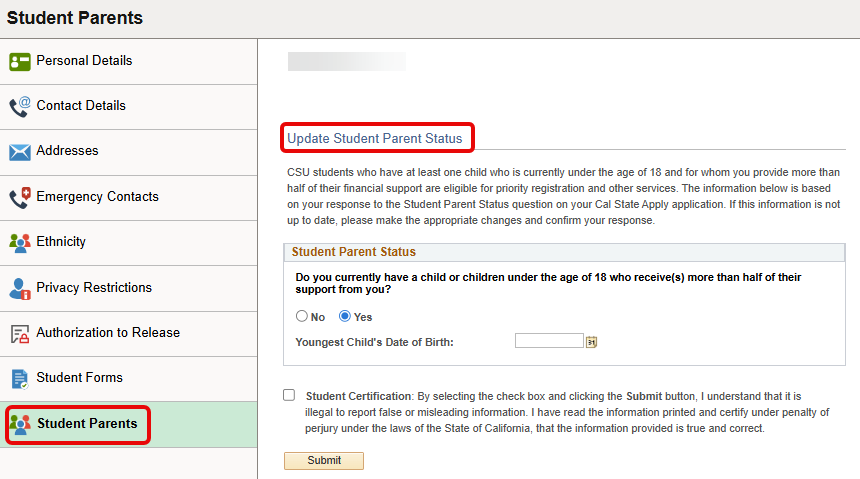
Task: Open Authorization to Release section
Action: [128, 334]
